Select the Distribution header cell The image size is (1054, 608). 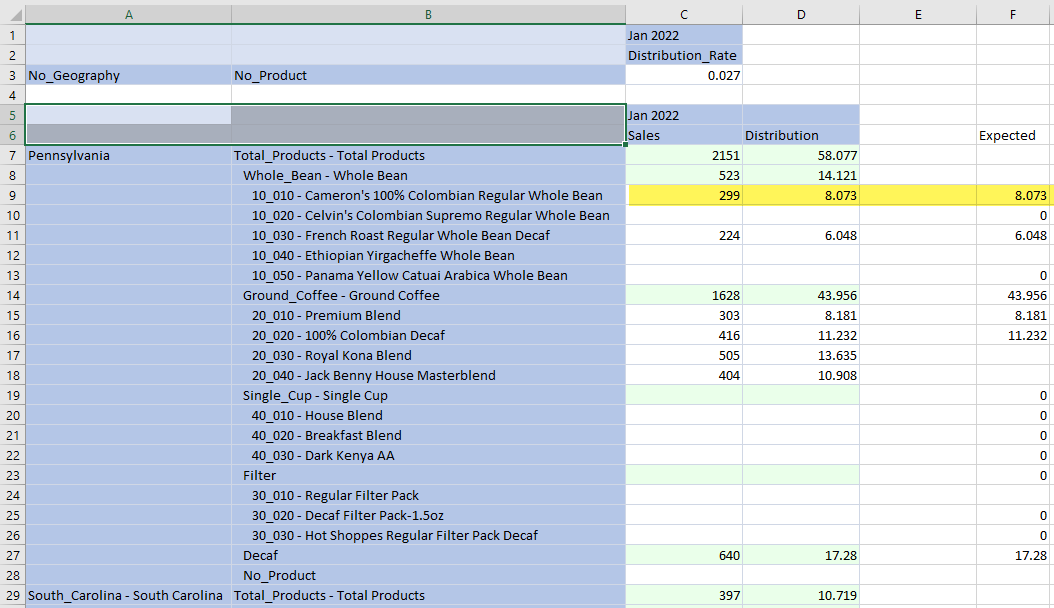pos(801,135)
